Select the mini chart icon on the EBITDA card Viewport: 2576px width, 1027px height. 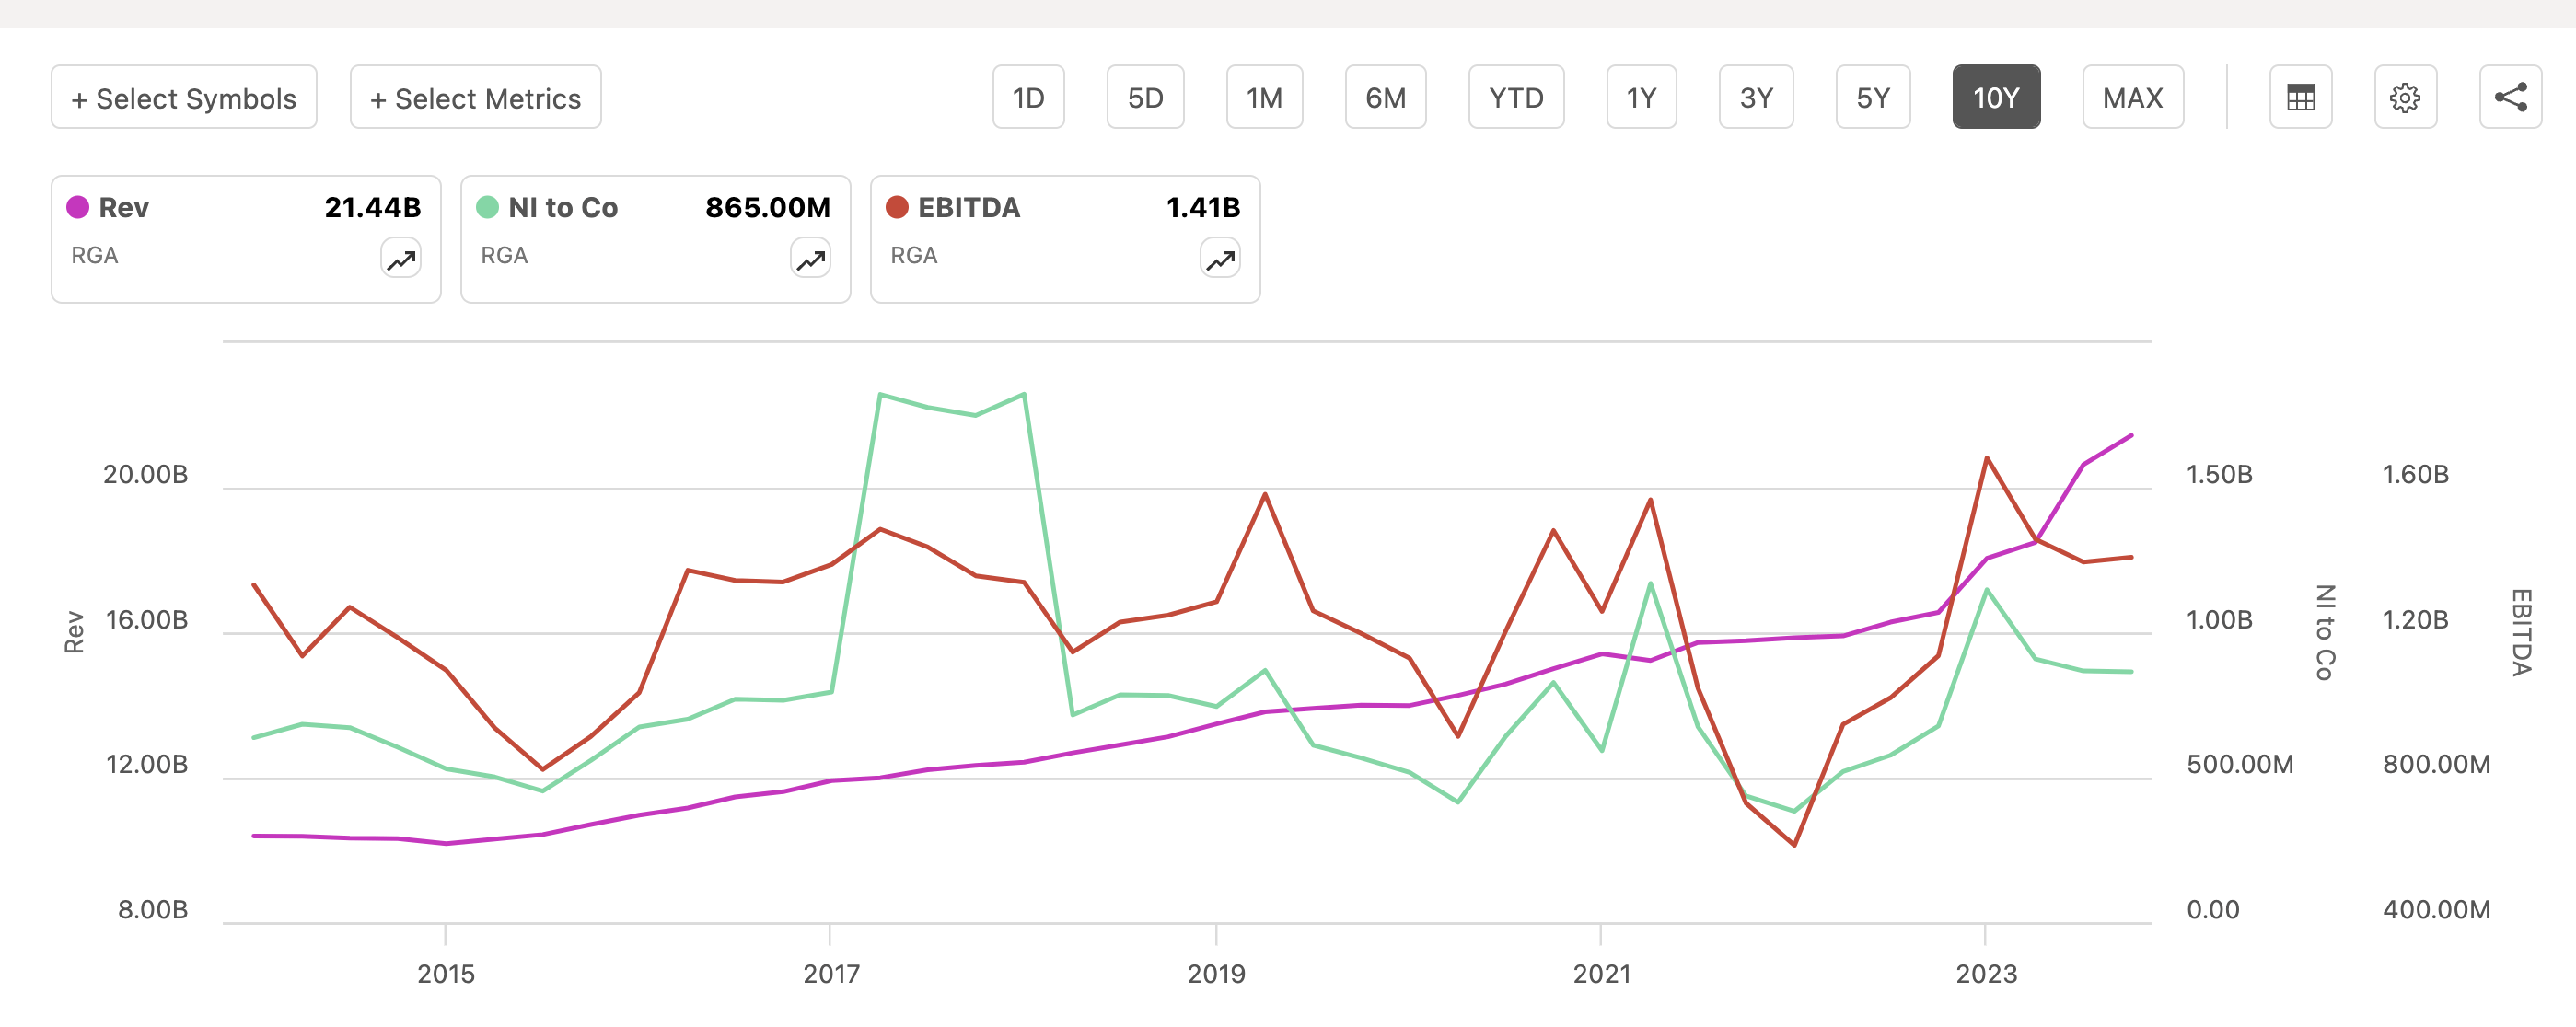click(x=1219, y=257)
